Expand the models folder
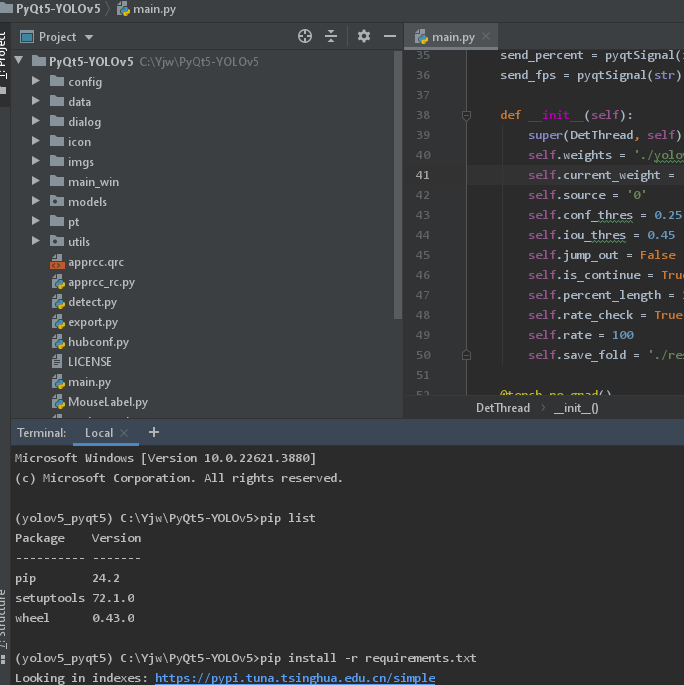This screenshot has height=685, width=684. (36, 201)
